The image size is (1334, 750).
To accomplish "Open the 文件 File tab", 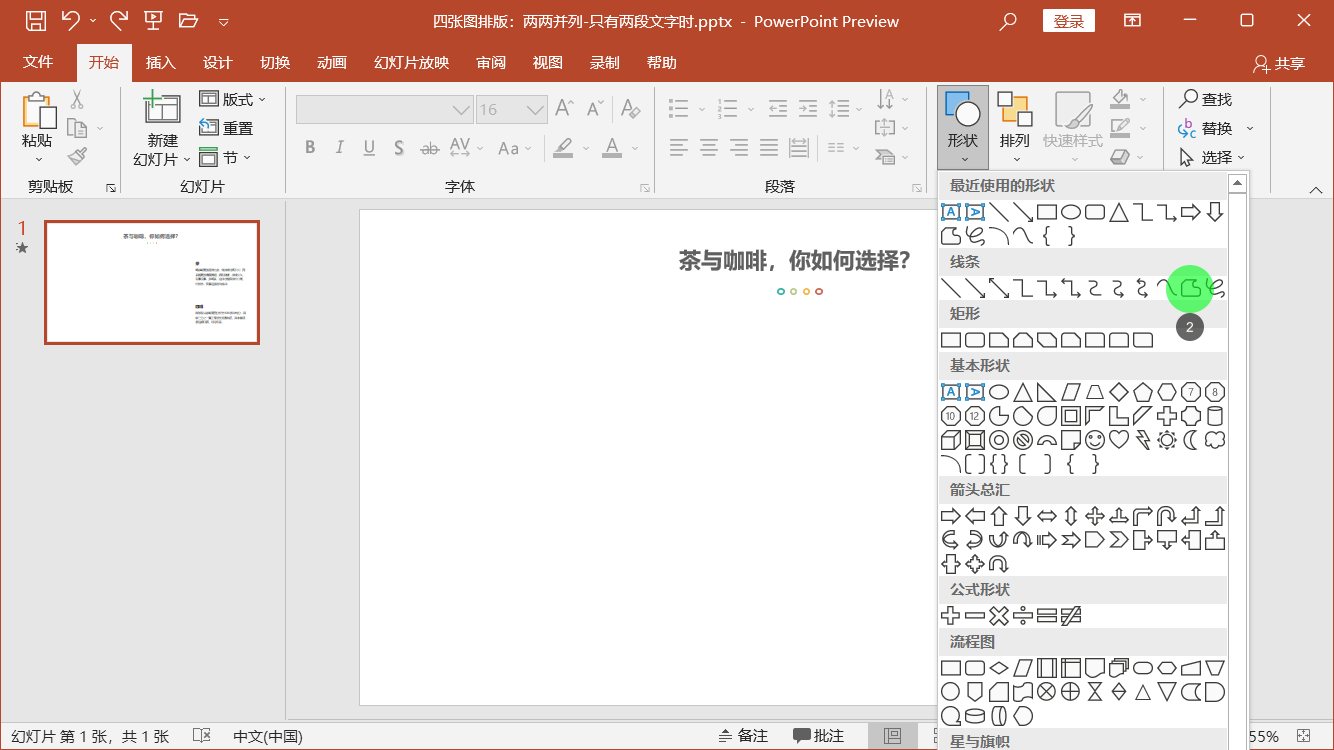I will coord(38,62).
